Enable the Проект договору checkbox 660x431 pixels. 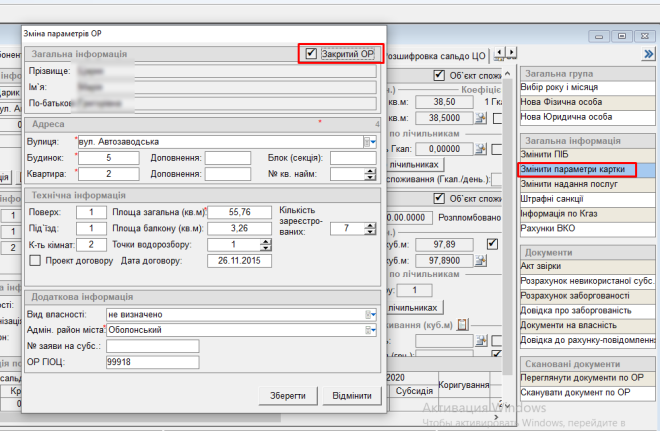click(36, 261)
